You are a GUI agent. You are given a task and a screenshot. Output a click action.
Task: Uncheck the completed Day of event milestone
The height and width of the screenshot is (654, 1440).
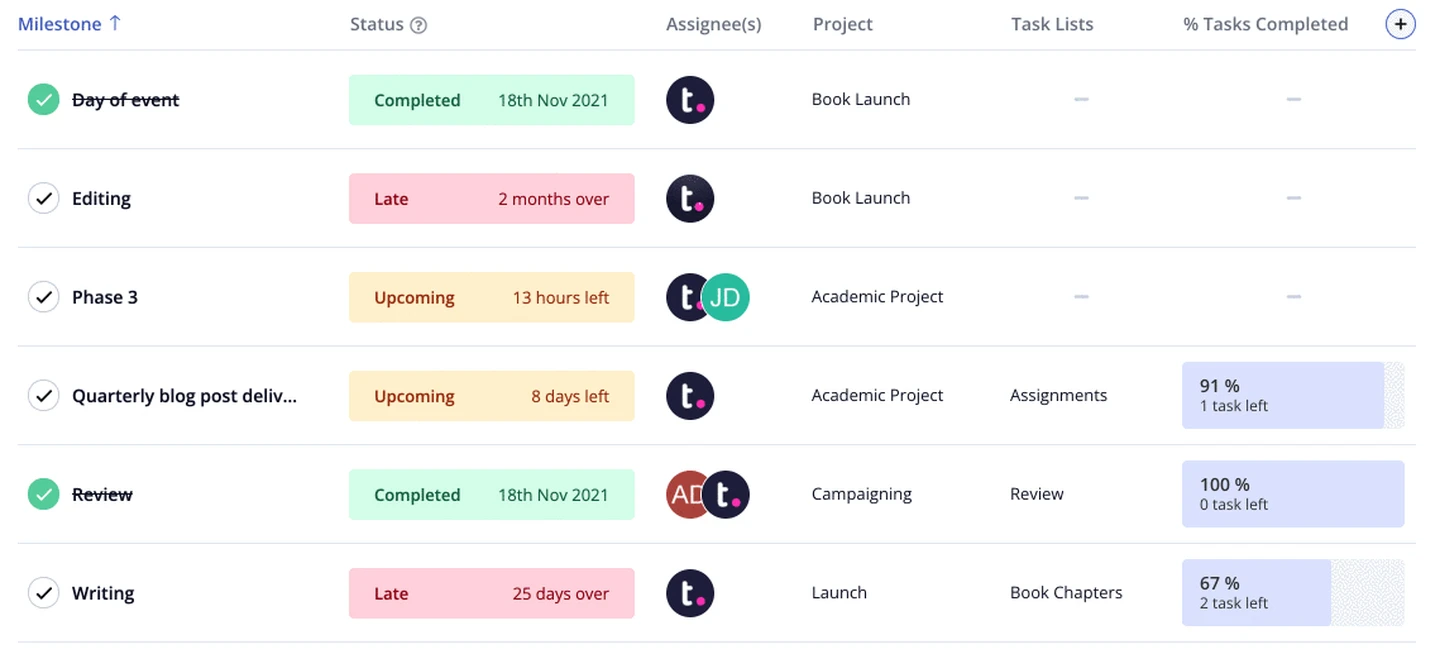click(43, 100)
